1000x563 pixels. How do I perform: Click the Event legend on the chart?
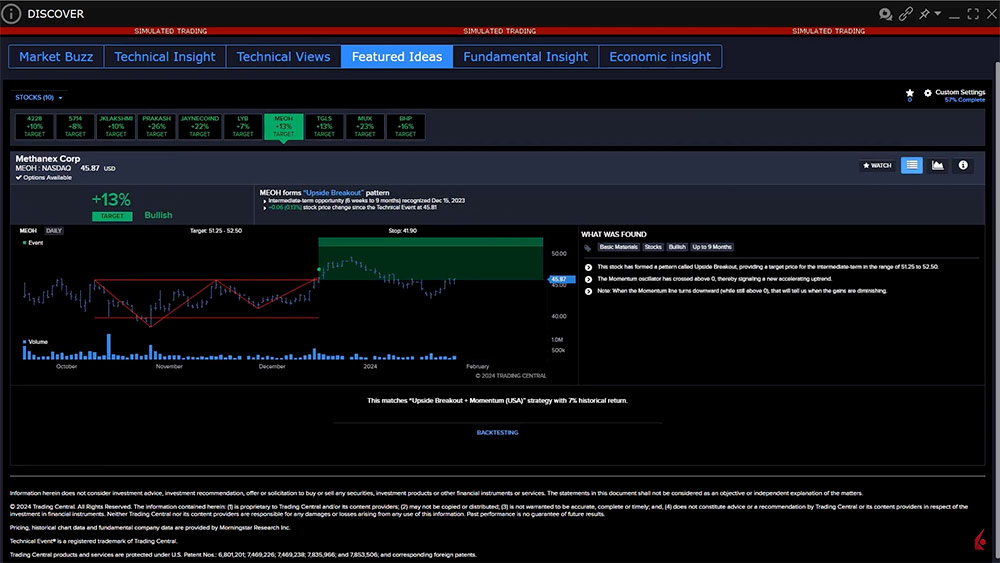pyautogui.click(x=33, y=243)
